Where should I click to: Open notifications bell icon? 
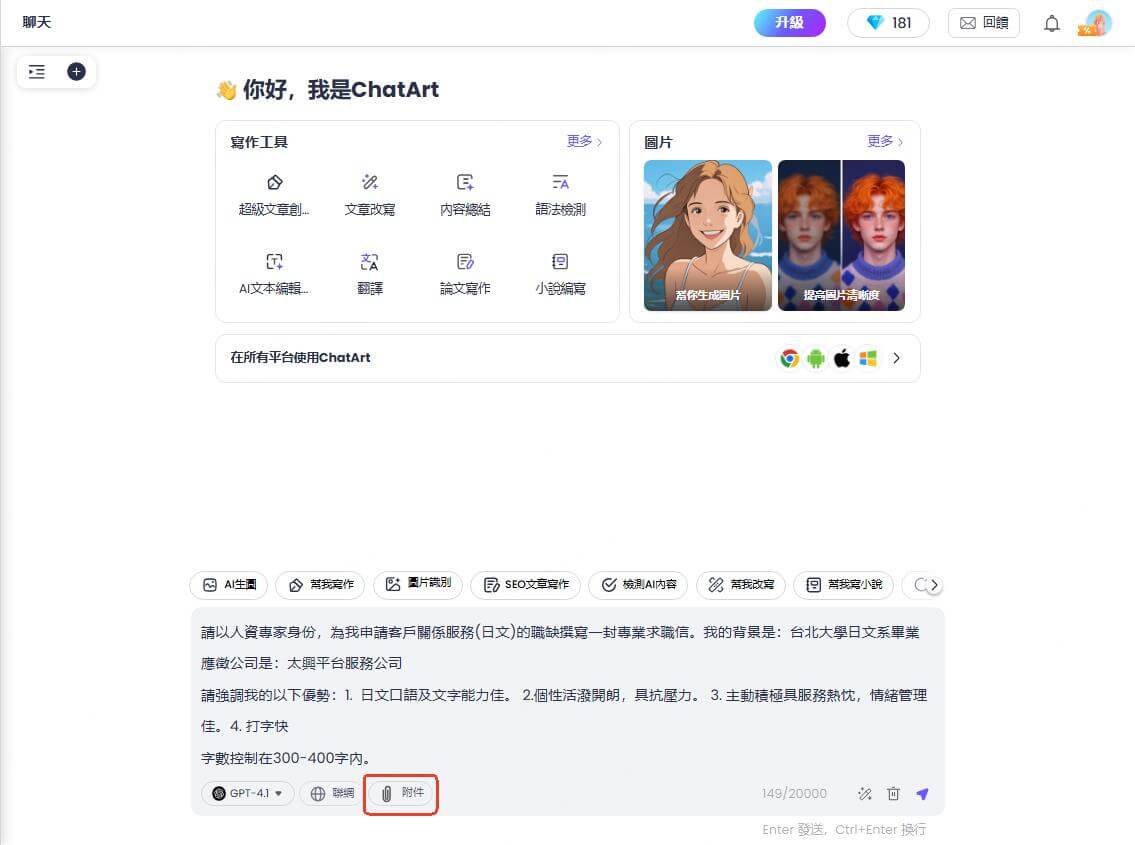1052,23
